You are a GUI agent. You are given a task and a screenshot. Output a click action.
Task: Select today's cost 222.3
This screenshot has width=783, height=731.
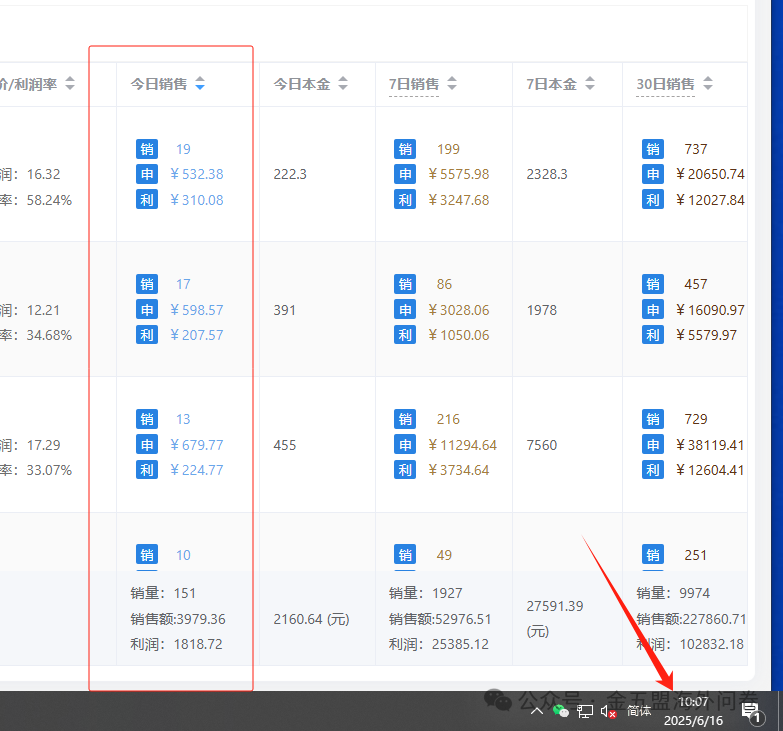click(290, 174)
